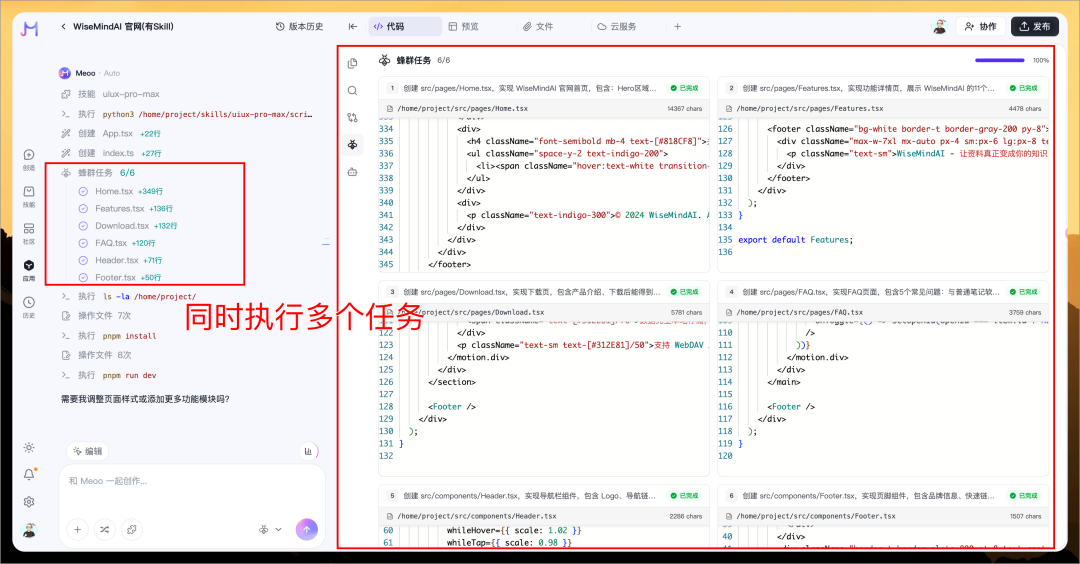
Task: Open the file explorer panel icon
Action: pyautogui.click(x=352, y=63)
